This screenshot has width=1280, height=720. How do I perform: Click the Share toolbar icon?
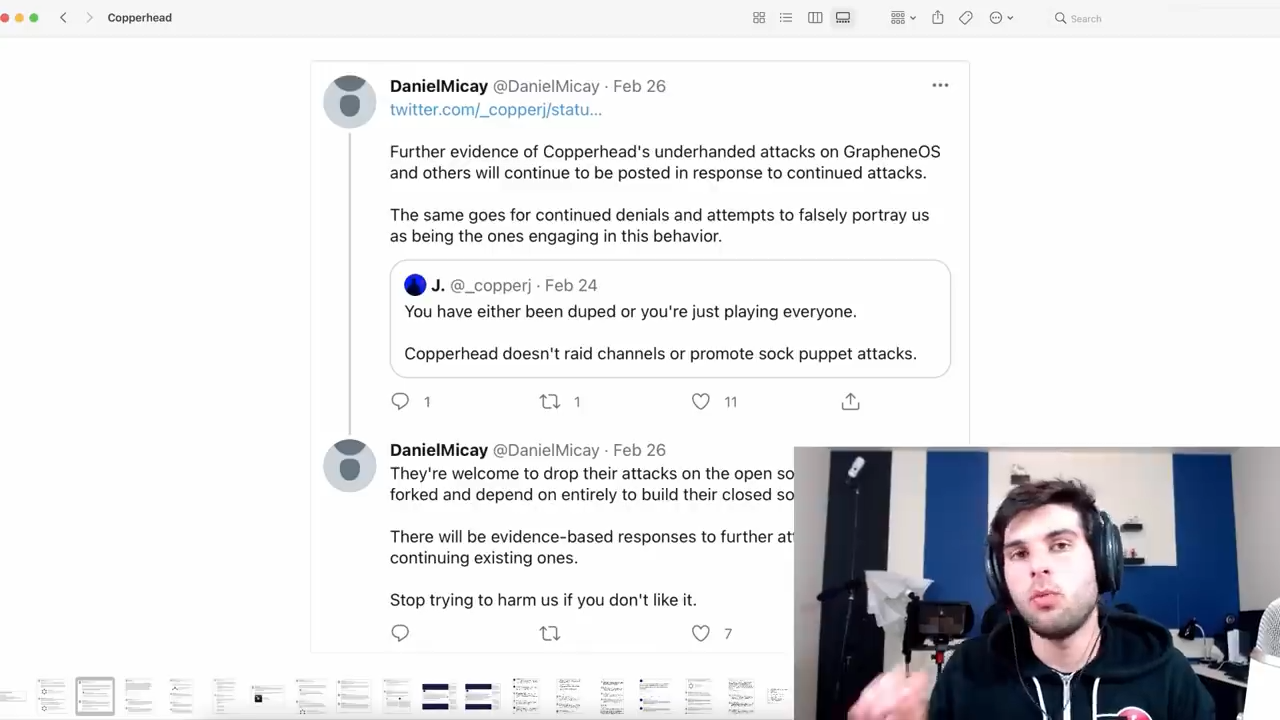(937, 18)
